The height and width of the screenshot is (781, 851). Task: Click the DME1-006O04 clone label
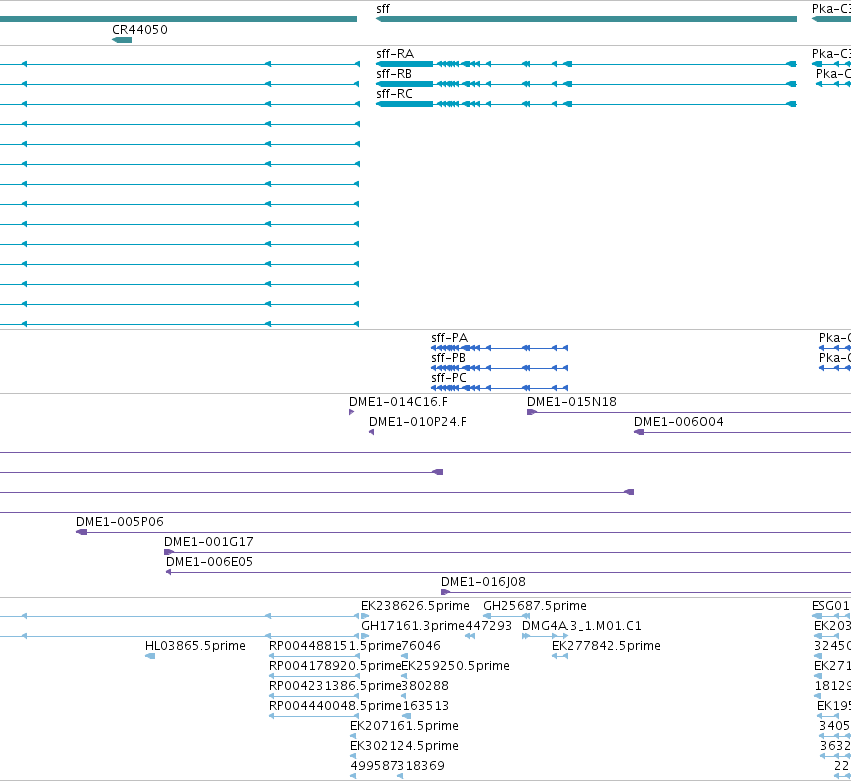[x=678, y=422]
